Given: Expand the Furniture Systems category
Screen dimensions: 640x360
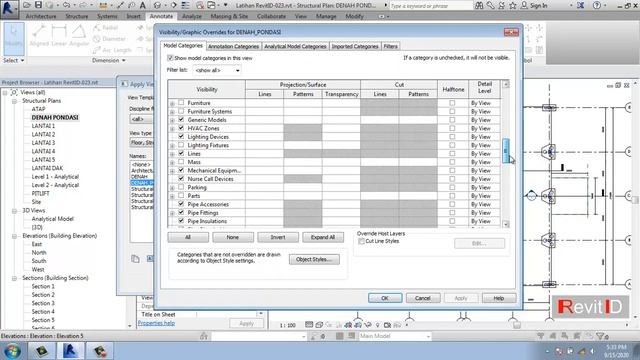Looking at the screenshot, I should 172,112.
